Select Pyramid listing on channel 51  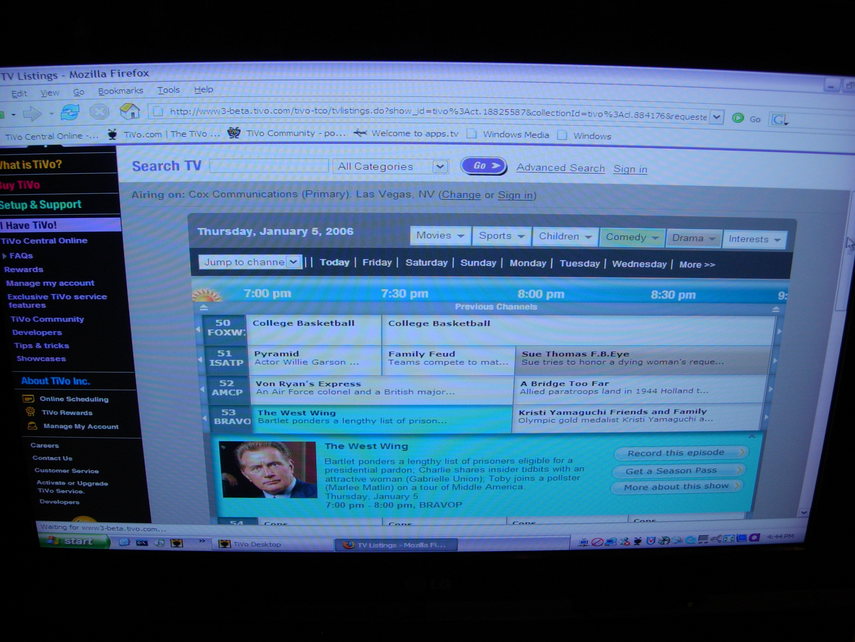click(315, 360)
